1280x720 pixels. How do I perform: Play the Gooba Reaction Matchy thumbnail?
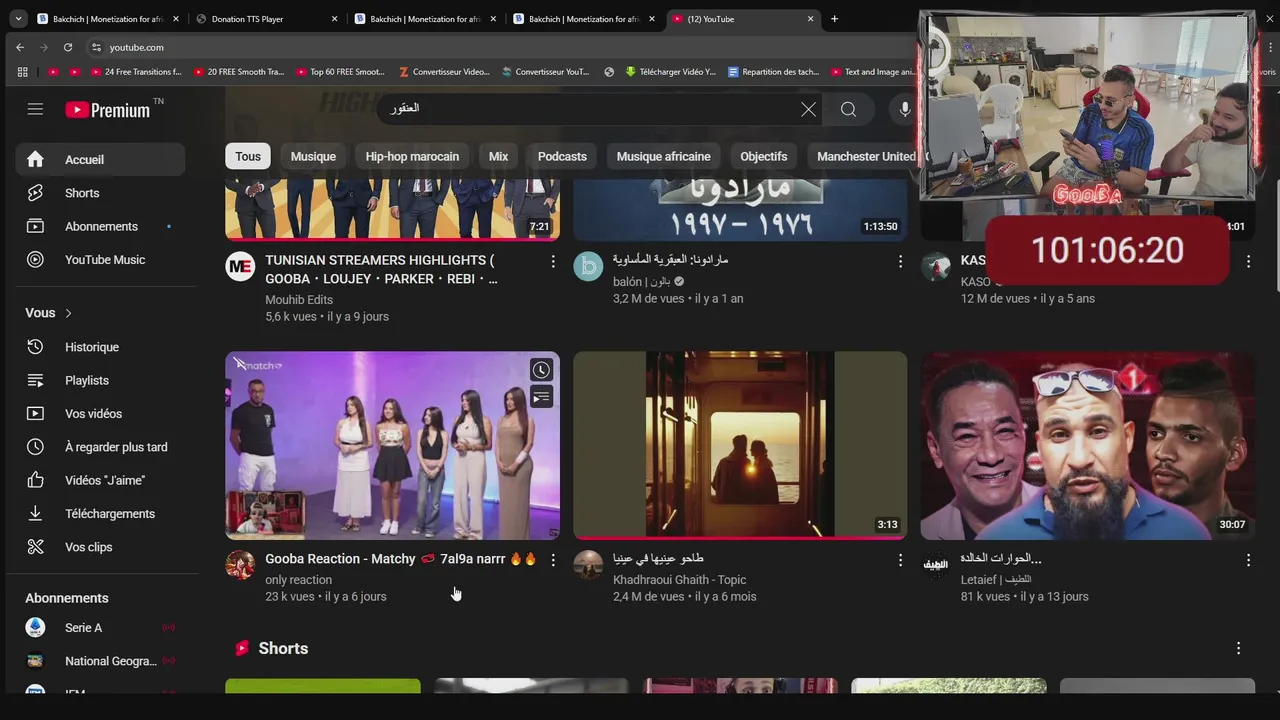pyautogui.click(x=392, y=445)
